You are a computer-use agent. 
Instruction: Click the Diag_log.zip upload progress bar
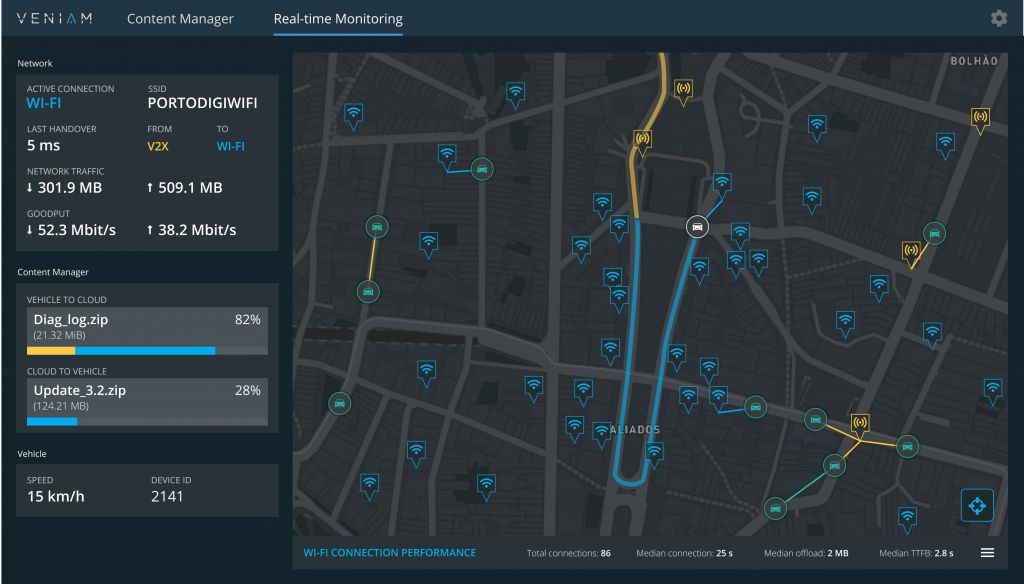pos(147,351)
